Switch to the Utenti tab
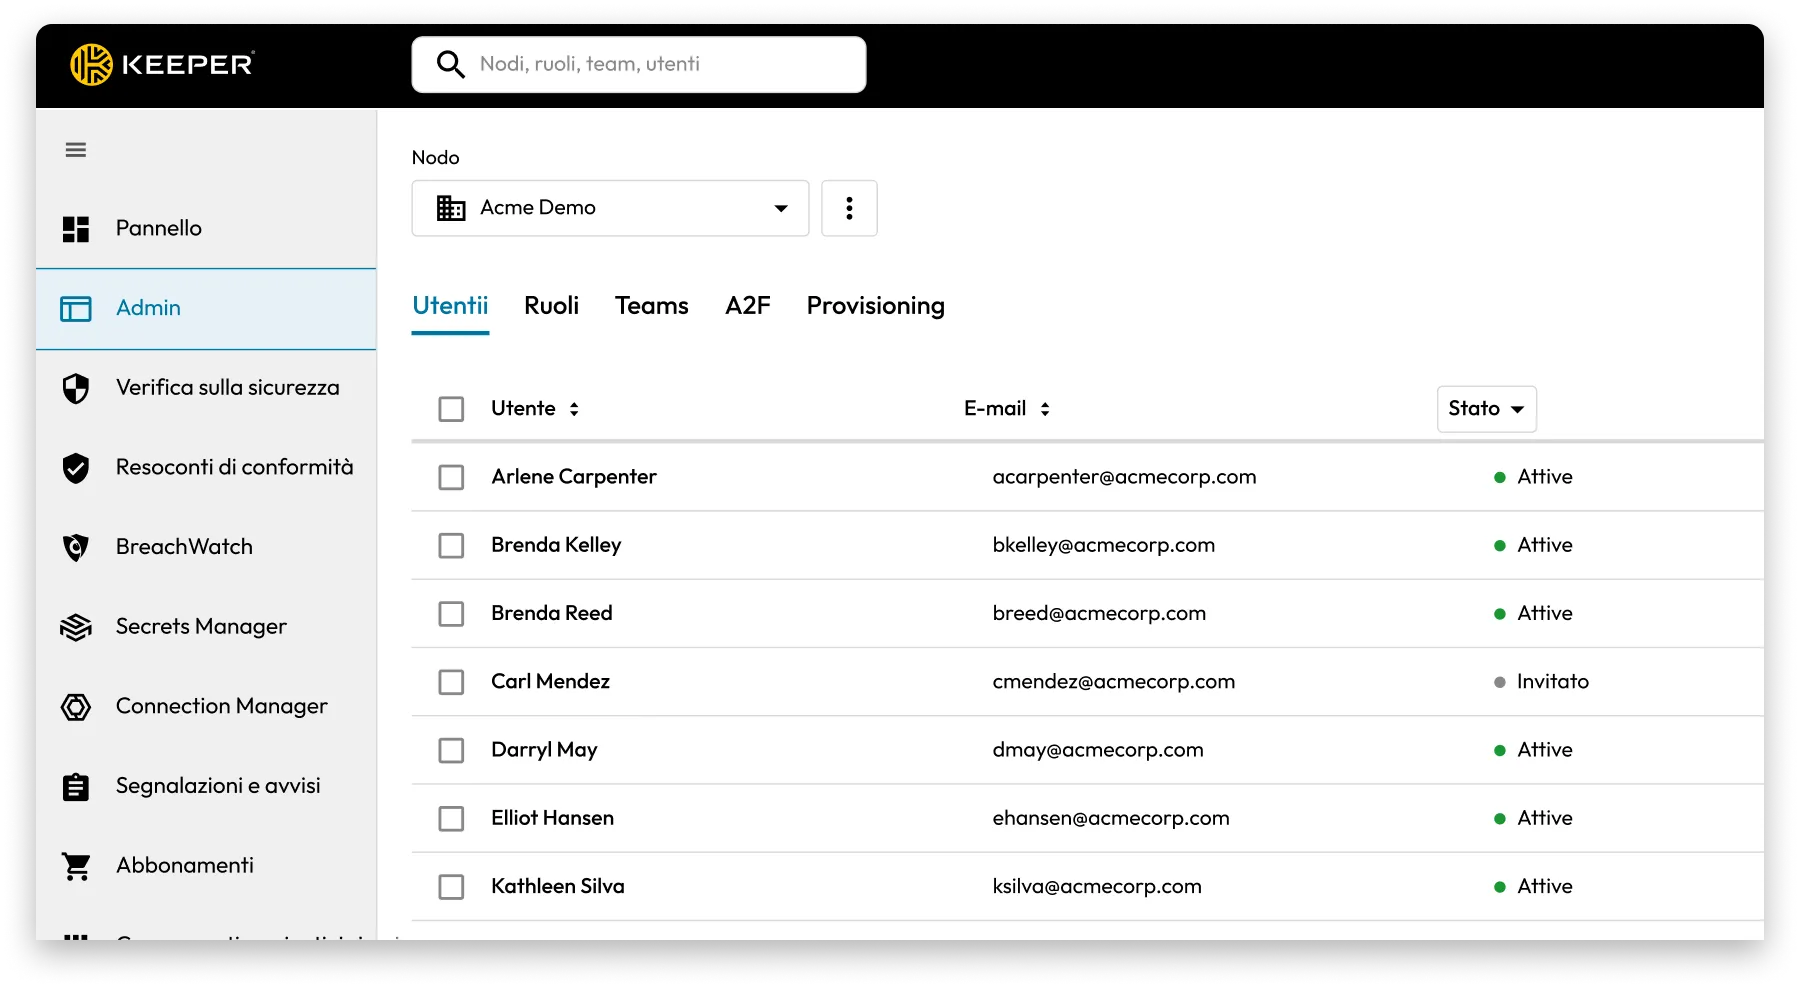This screenshot has width=1800, height=988. (450, 306)
